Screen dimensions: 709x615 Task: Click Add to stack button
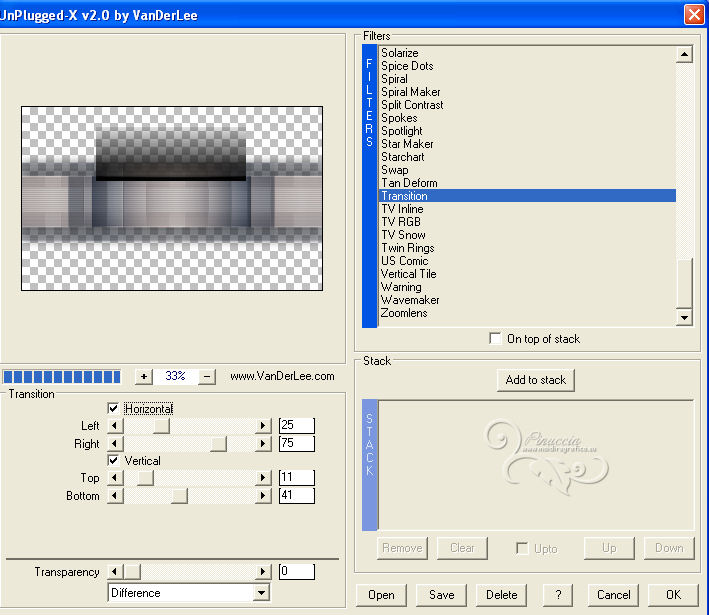coord(535,380)
